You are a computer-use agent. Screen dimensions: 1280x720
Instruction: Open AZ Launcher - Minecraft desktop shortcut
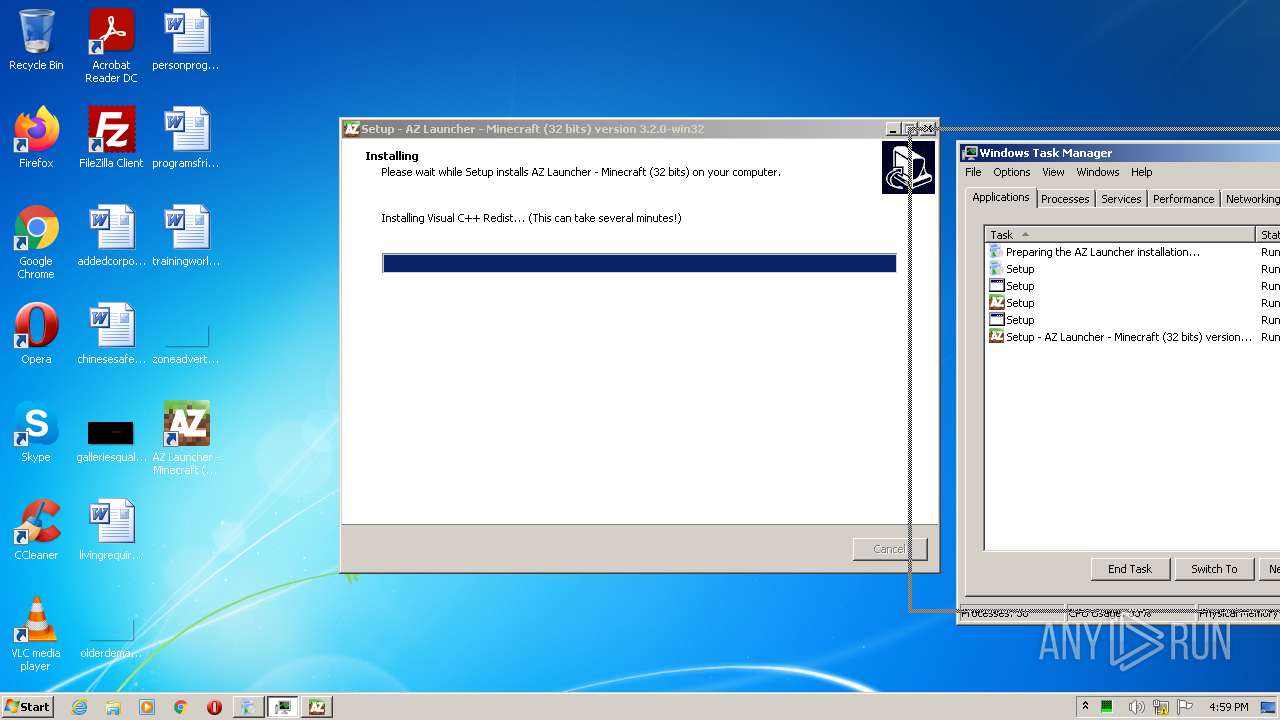coord(186,438)
